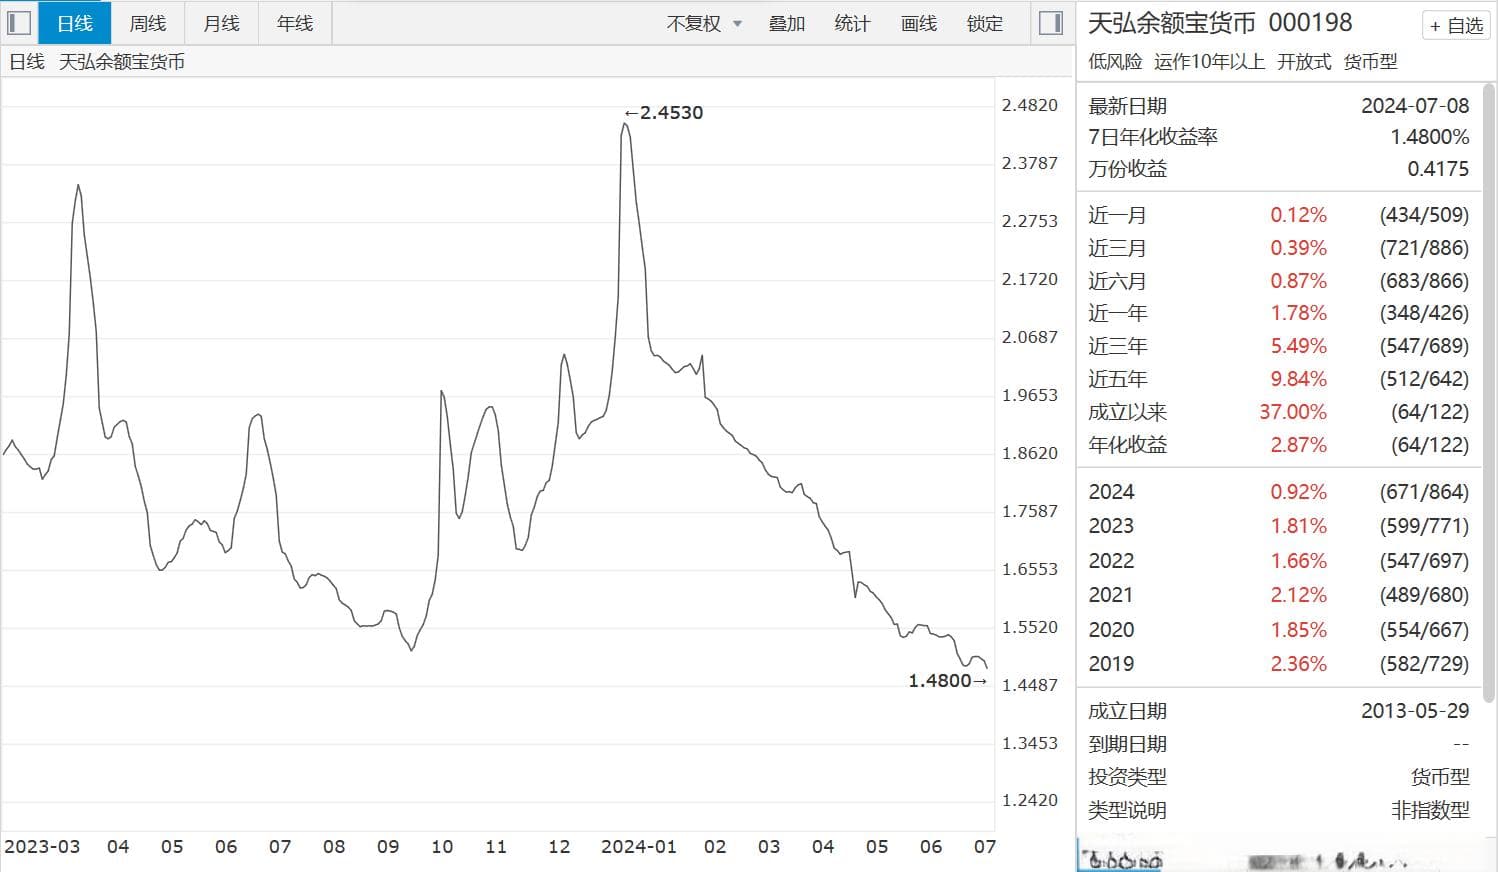Viewport: 1498px width, 872px height.
Task: Toggle the left sidebar panel icon
Action: (19, 22)
